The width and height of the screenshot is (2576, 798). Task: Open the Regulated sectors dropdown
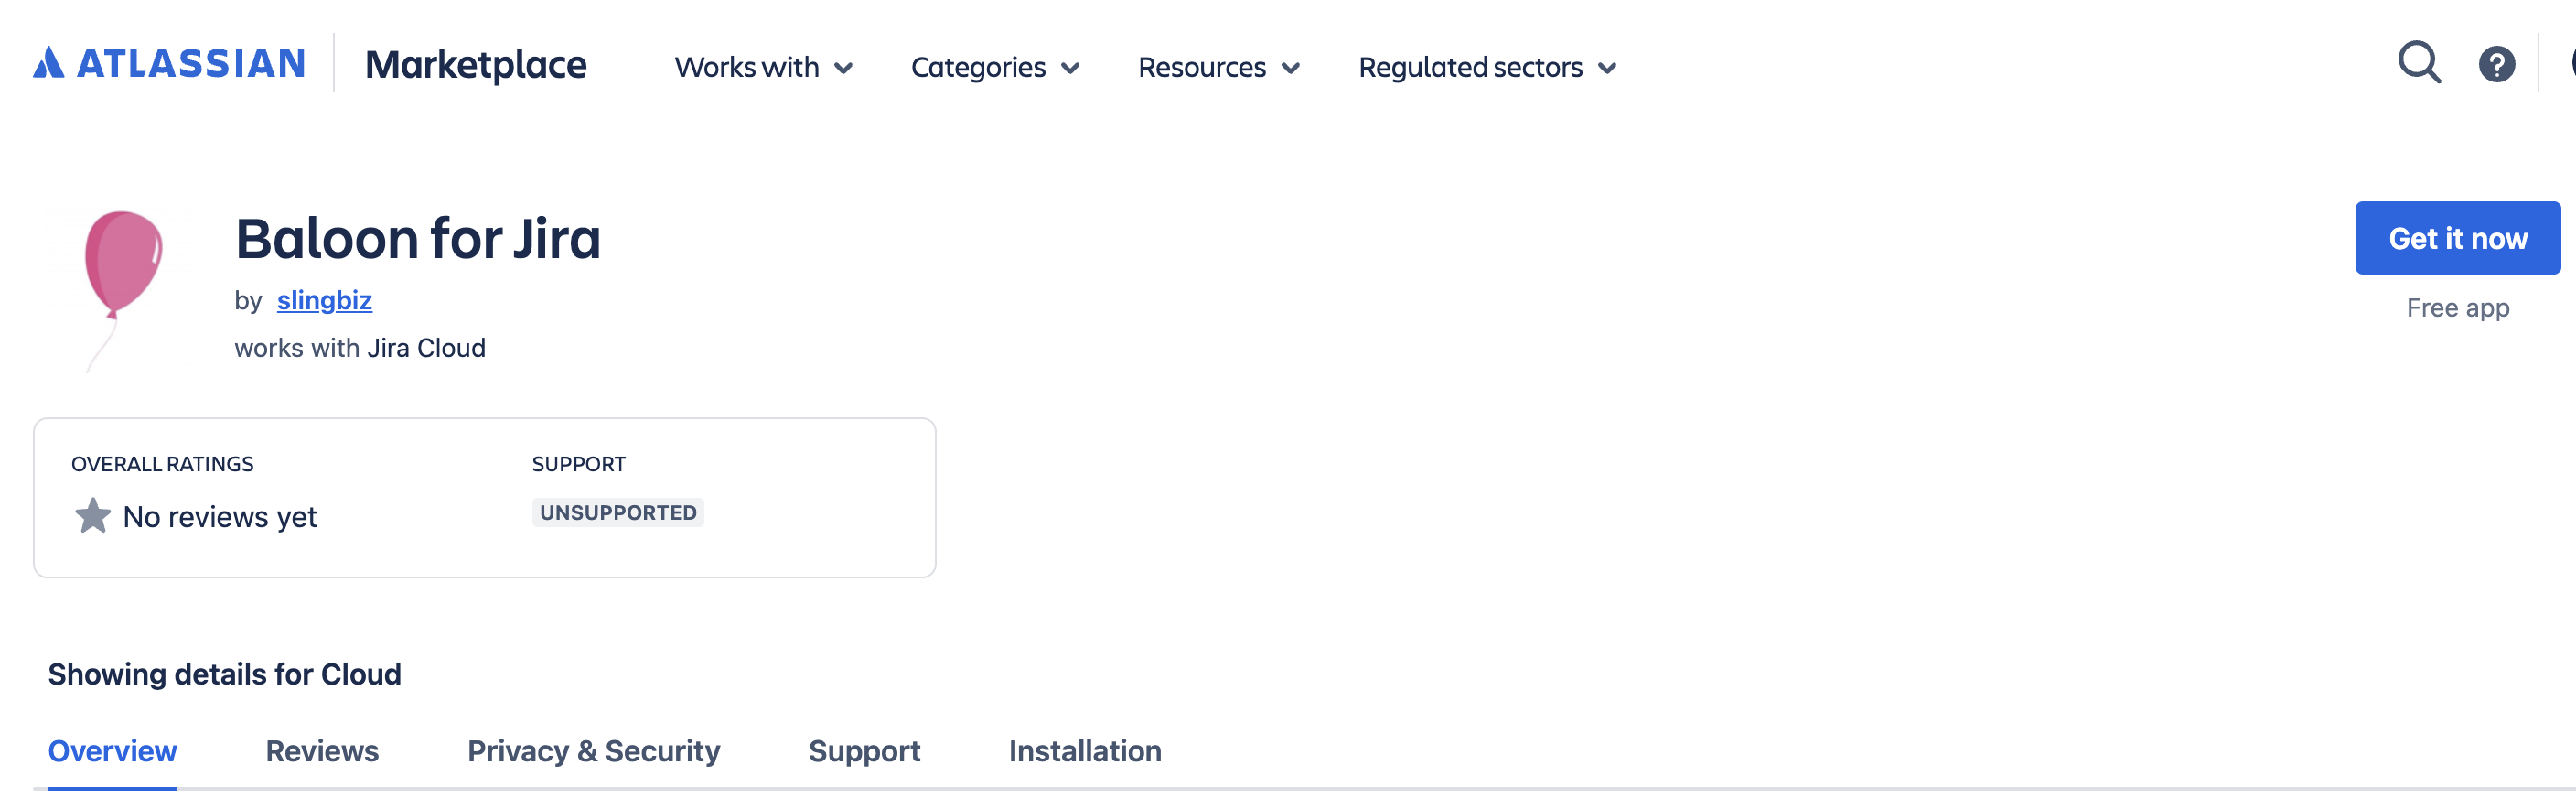pyautogui.click(x=1488, y=67)
